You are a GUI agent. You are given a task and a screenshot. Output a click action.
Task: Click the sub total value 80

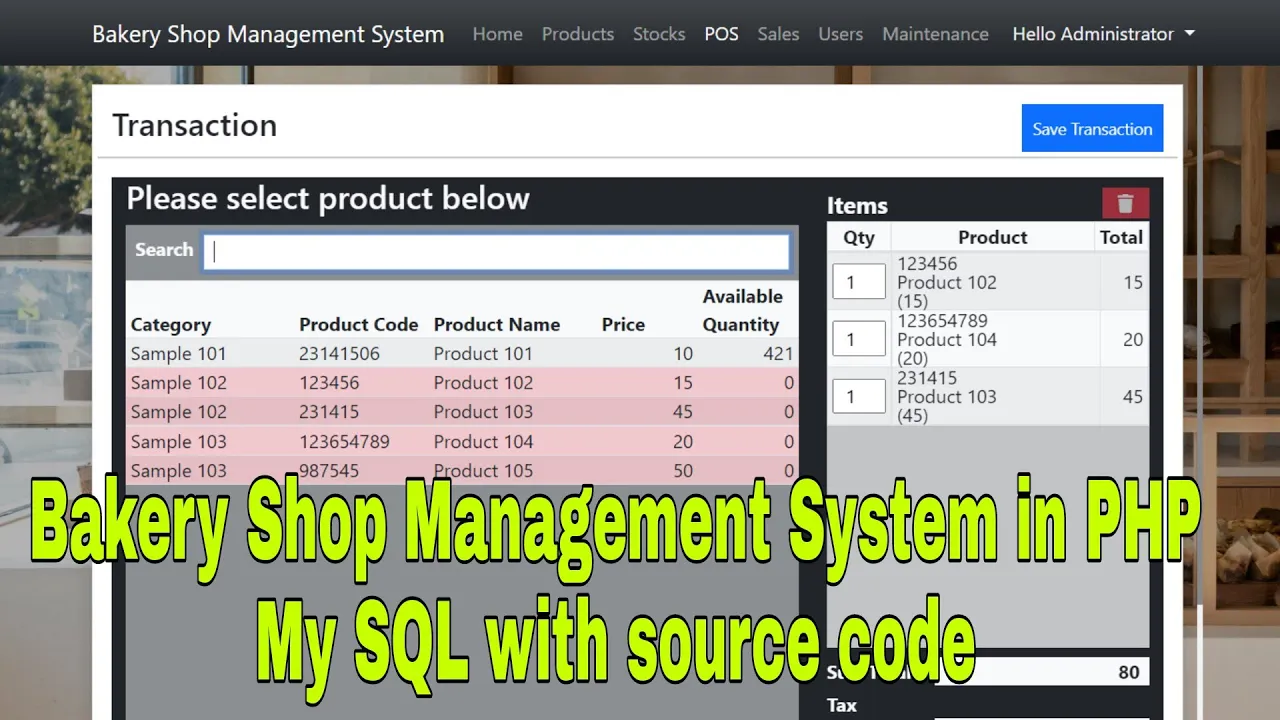pos(1128,672)
